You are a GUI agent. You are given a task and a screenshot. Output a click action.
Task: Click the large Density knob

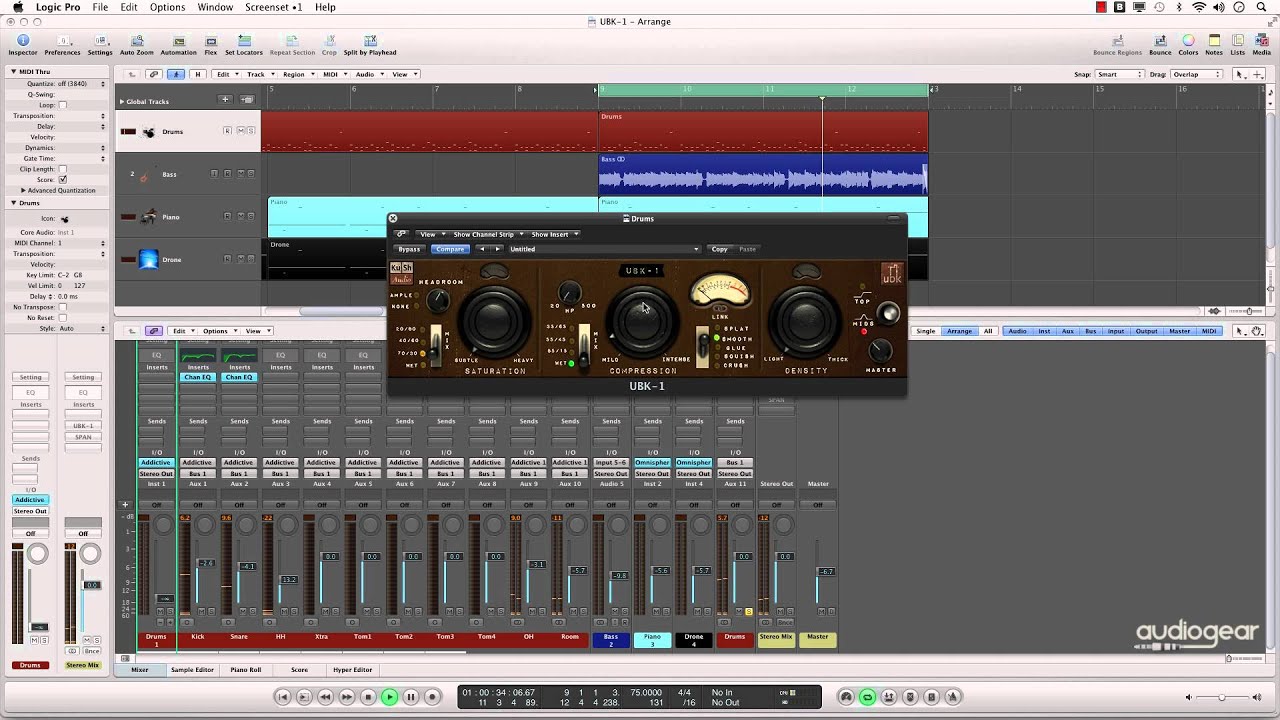pyautogui.click(x=806, y=322)
